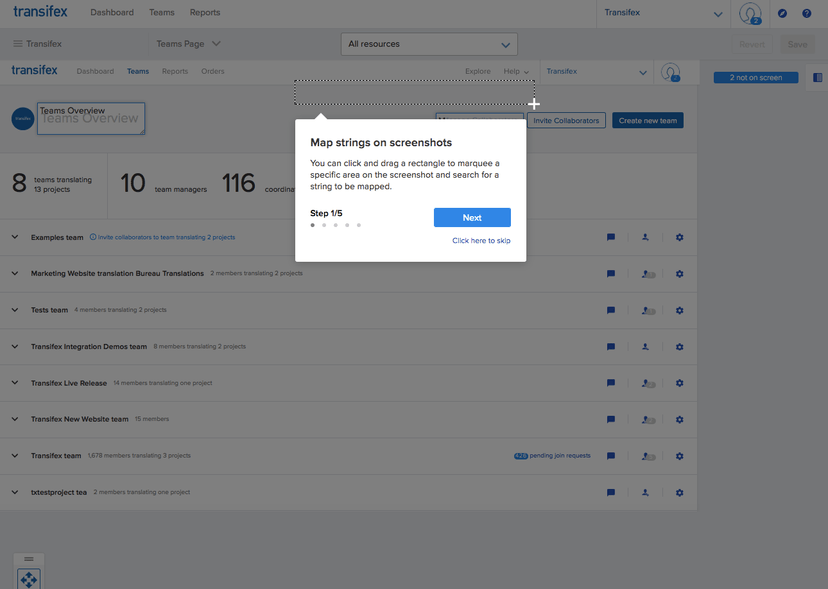Click settings gear for Integration Demos team
The image size is (828, 589).
(680, 347)
